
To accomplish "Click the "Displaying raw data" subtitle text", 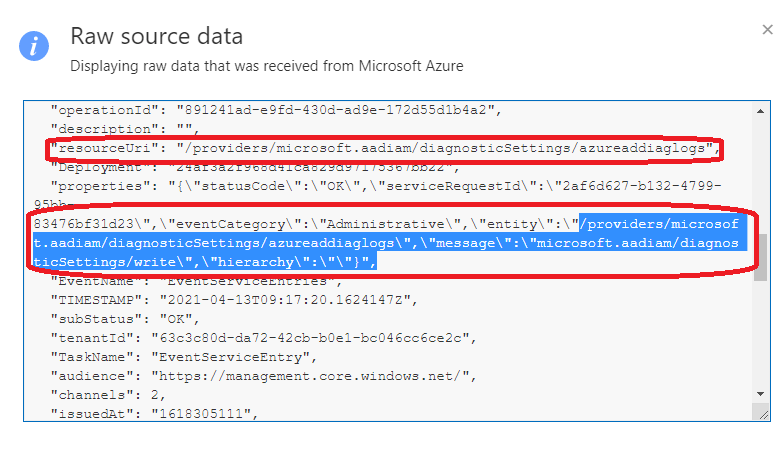I will 266,66.
